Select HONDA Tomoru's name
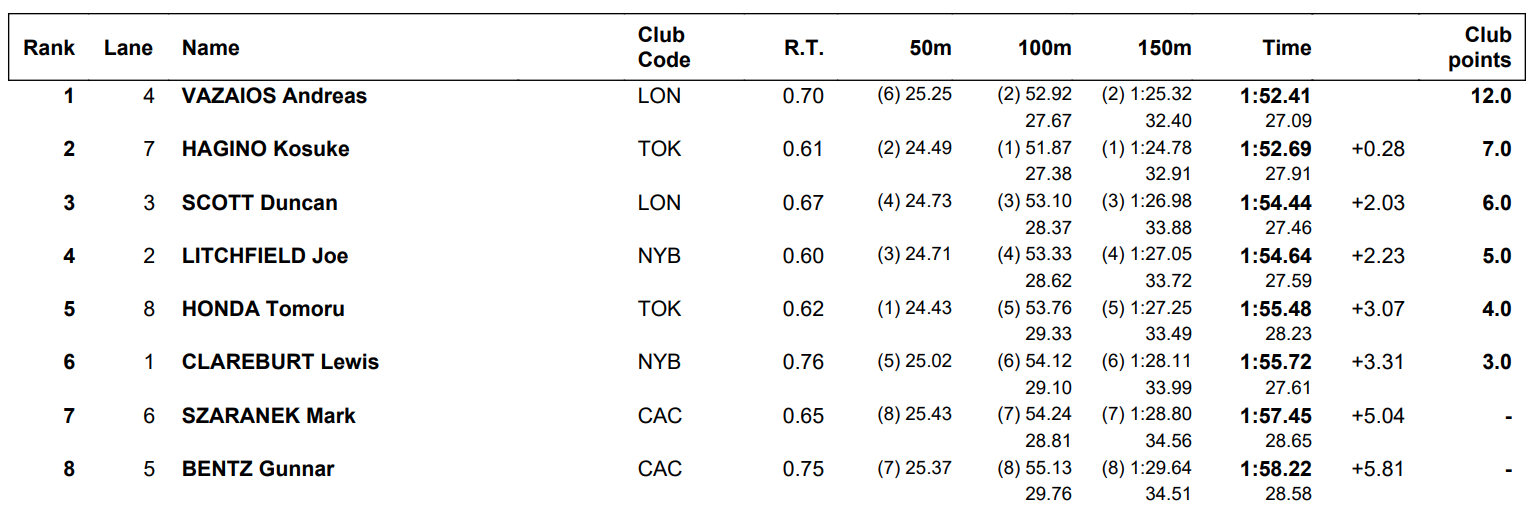This screenshot has height=514, width=1534. pos(263,309)
